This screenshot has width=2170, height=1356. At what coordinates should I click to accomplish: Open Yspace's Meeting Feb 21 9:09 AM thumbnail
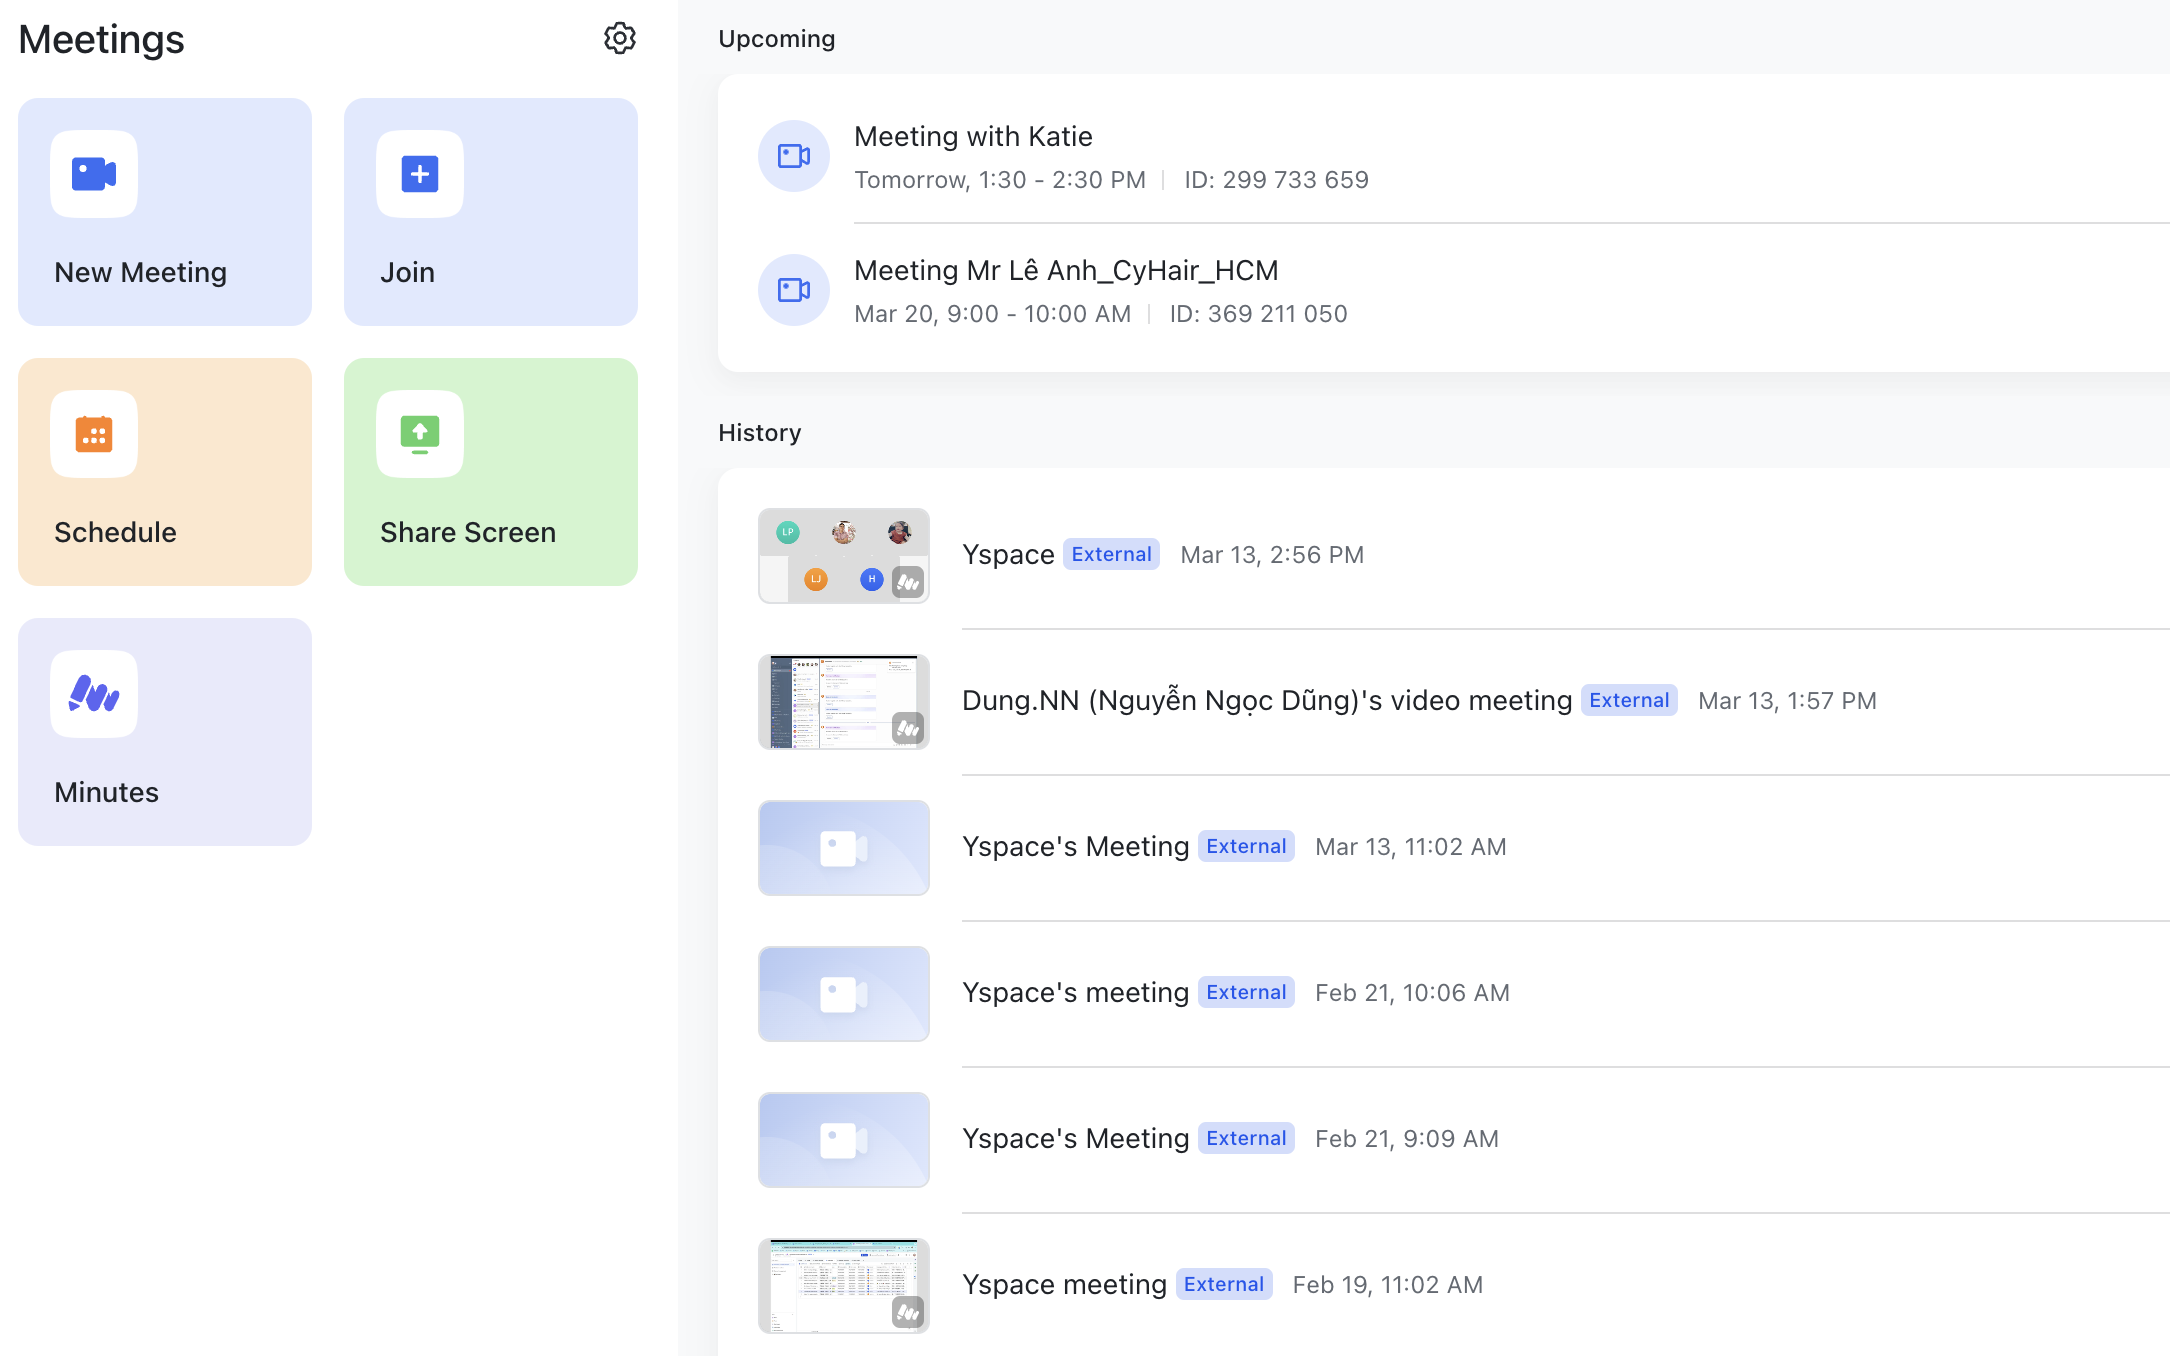point(844,1140)
